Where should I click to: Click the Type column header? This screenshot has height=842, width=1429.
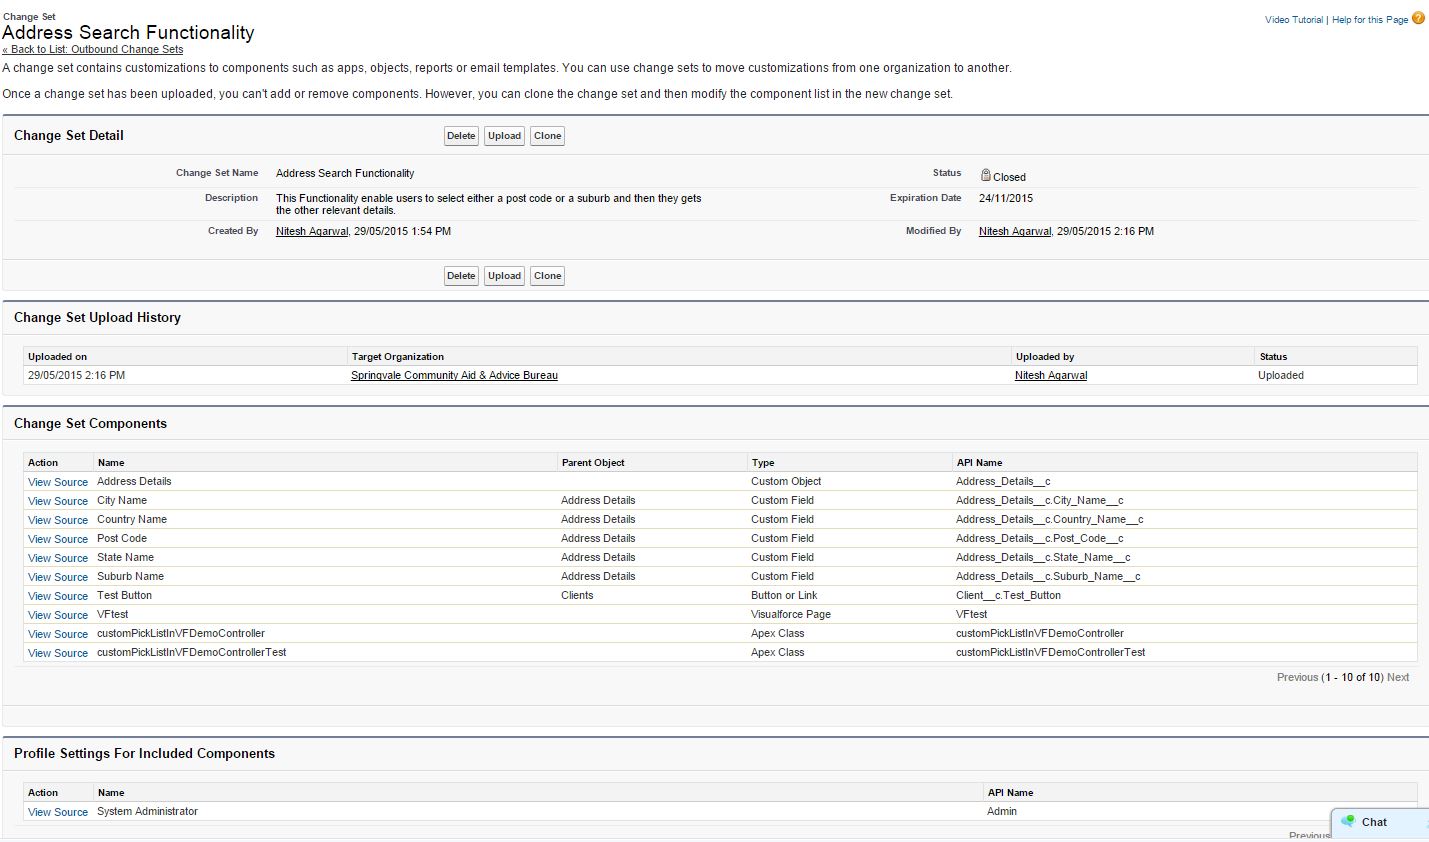763,463
